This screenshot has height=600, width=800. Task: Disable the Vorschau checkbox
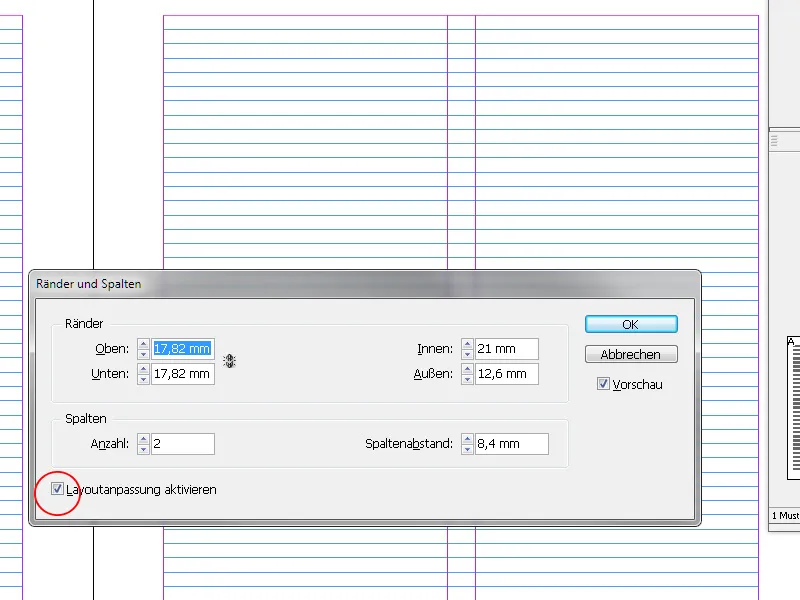(x=603, y=383)
